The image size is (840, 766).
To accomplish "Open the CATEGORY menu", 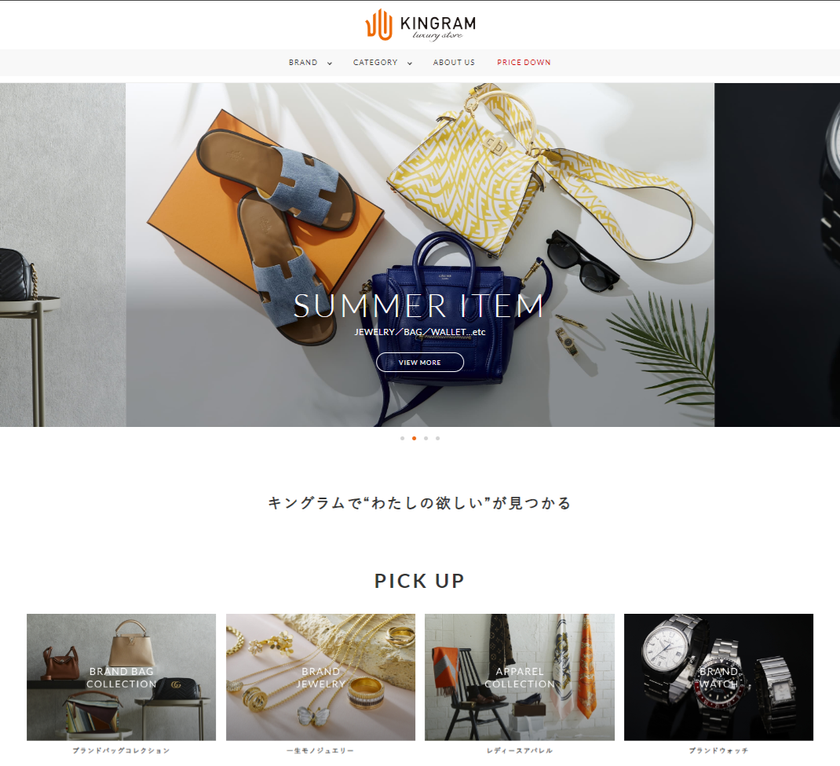I will (375, 63).
